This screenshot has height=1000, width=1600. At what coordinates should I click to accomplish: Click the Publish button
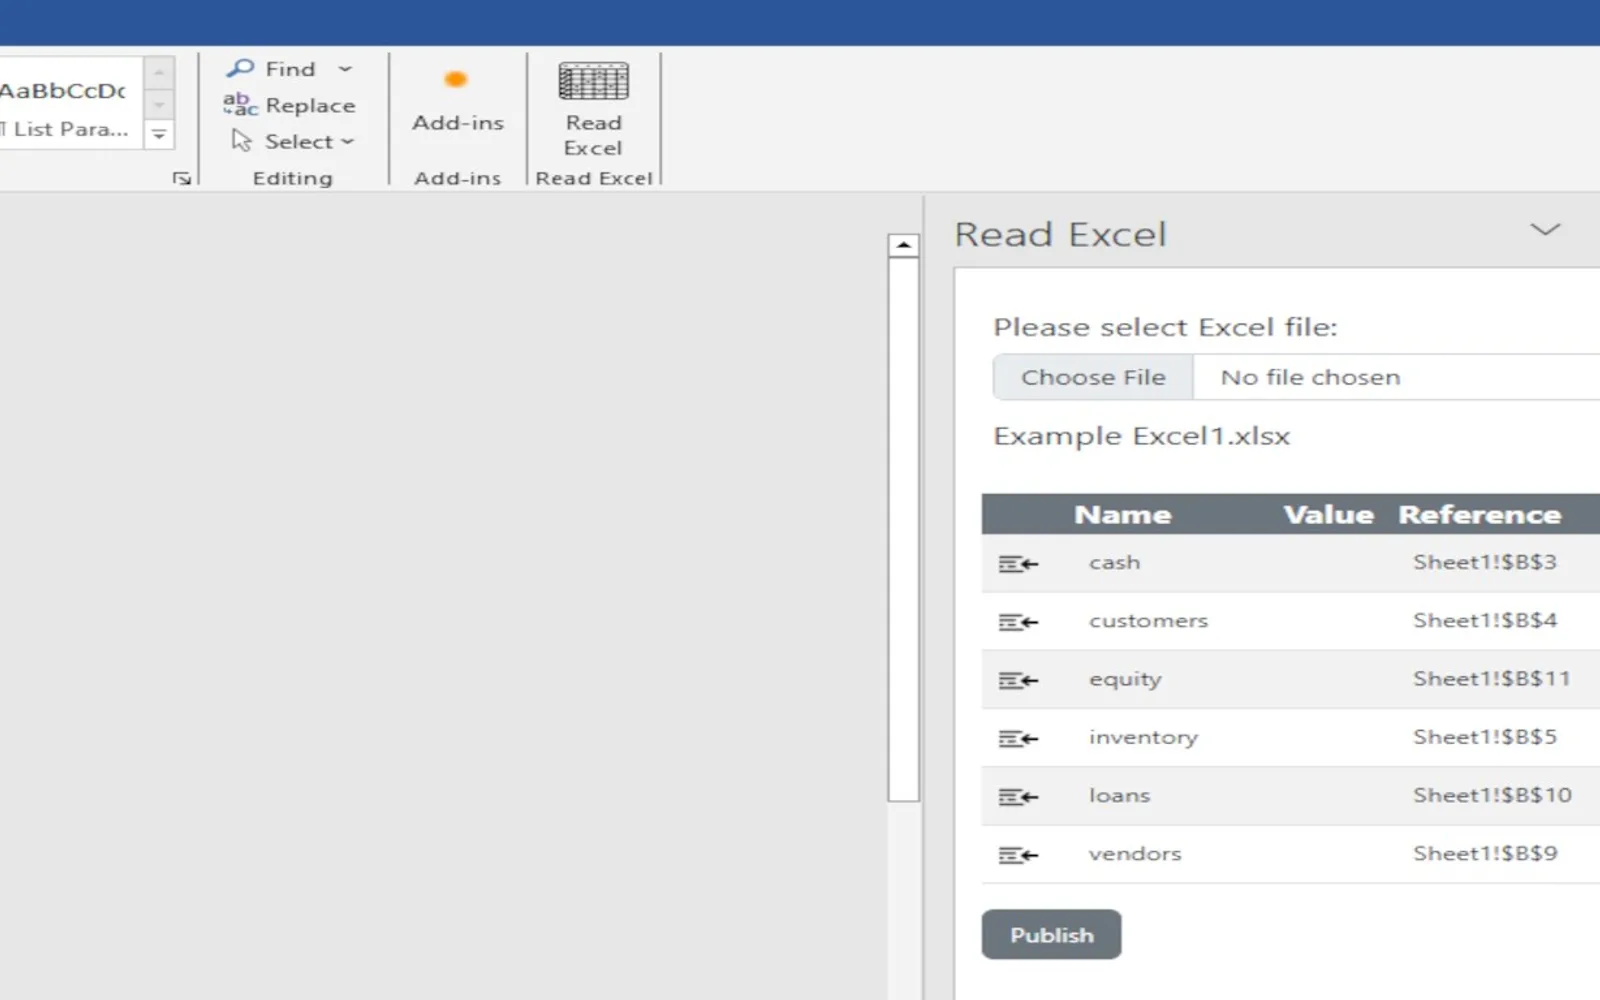[x=1051, y=934]
